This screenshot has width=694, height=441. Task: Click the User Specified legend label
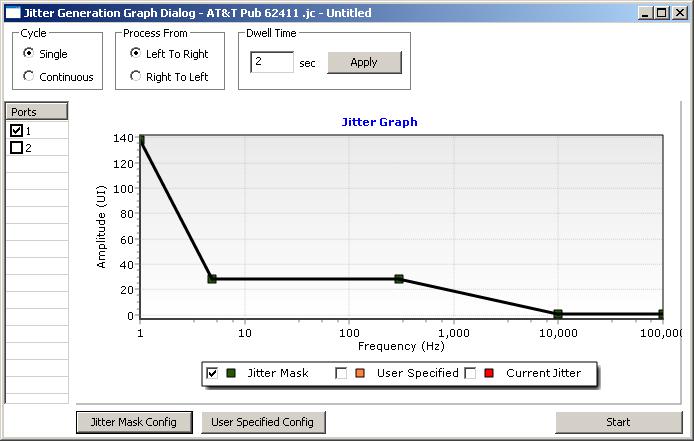(x=417, y=373)
